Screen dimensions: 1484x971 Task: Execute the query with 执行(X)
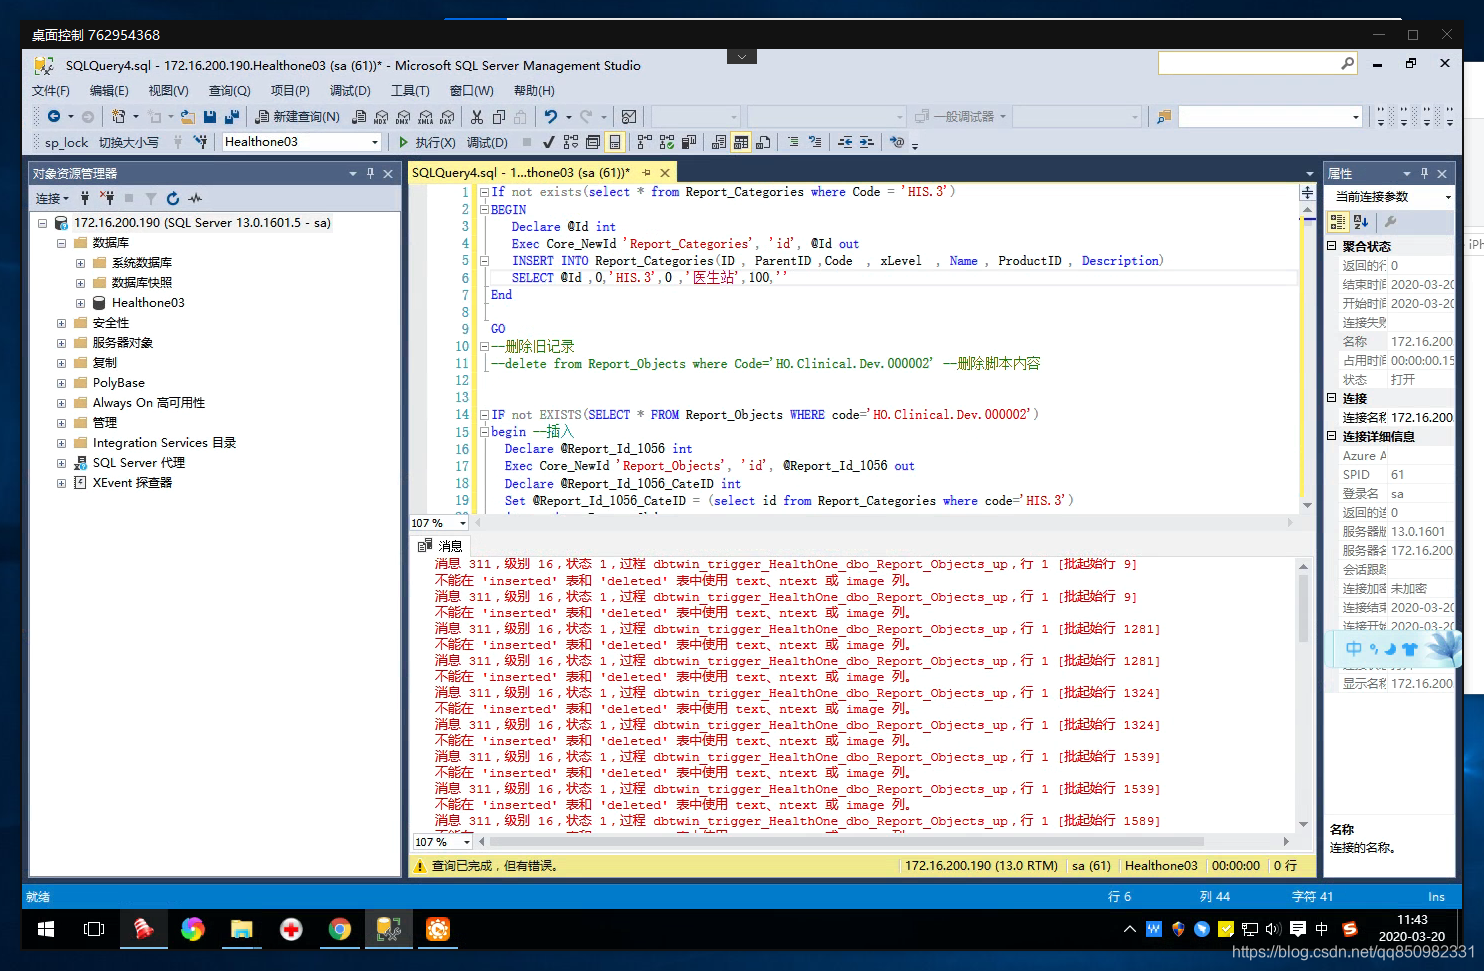pyautogui.click(x=435, y=141)
